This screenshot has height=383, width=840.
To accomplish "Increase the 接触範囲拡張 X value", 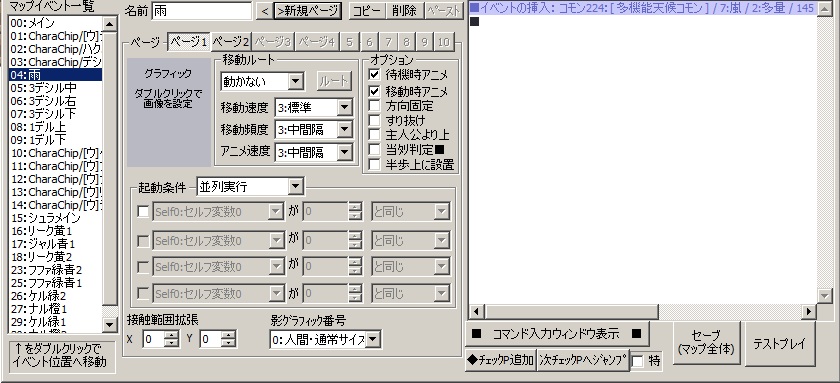I will pyautogui.click(x=171, y=335).
